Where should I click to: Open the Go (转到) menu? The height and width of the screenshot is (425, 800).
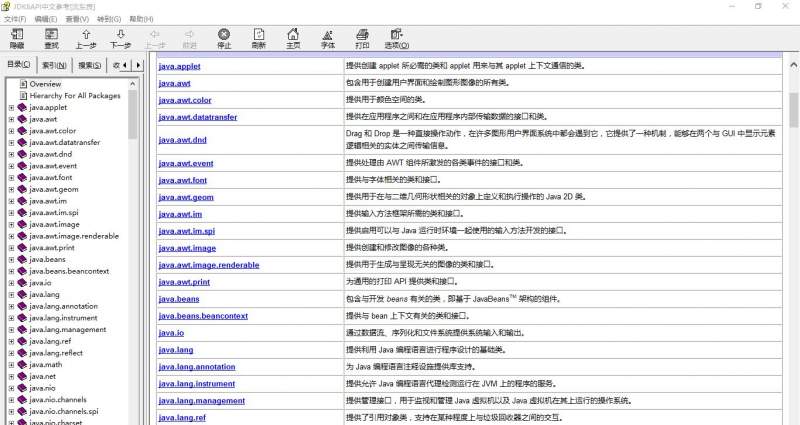109,19
